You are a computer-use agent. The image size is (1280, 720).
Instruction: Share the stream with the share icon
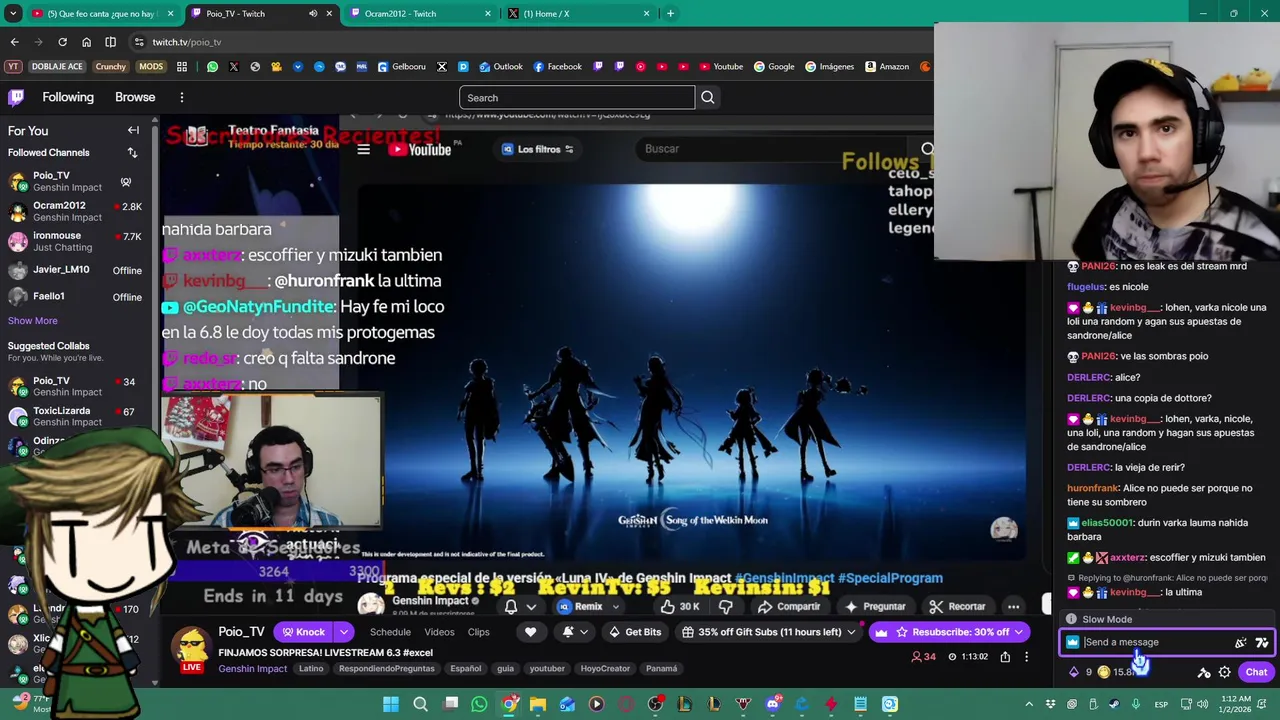[1005, 656]
